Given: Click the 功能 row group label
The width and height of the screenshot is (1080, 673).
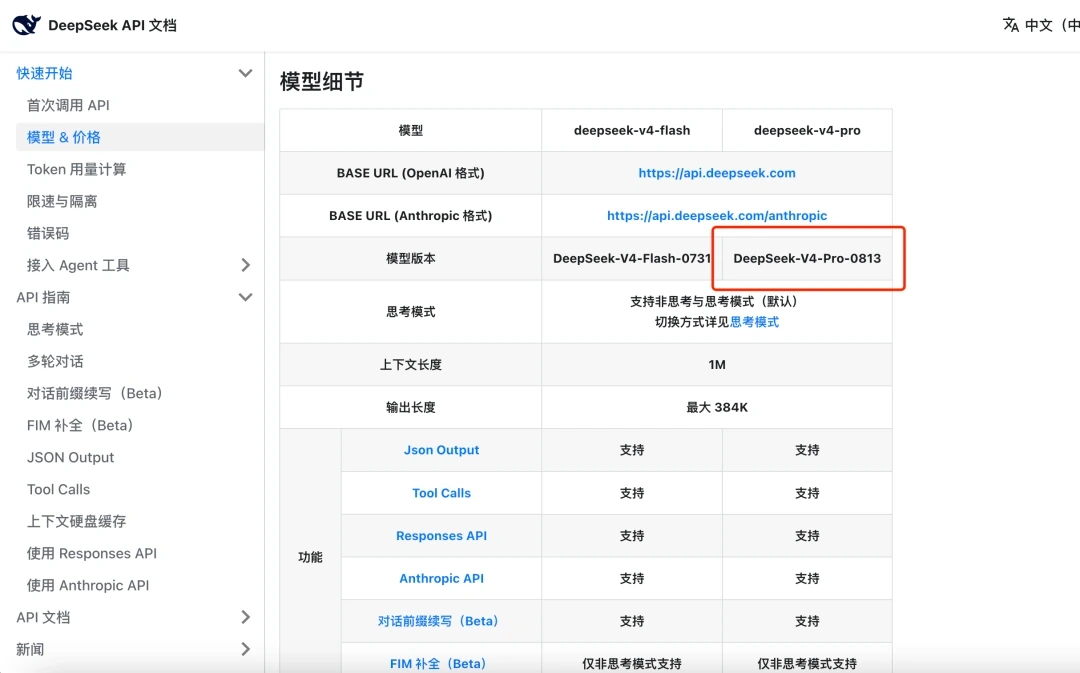Looking at the screenshot, I should coord(310,557).
